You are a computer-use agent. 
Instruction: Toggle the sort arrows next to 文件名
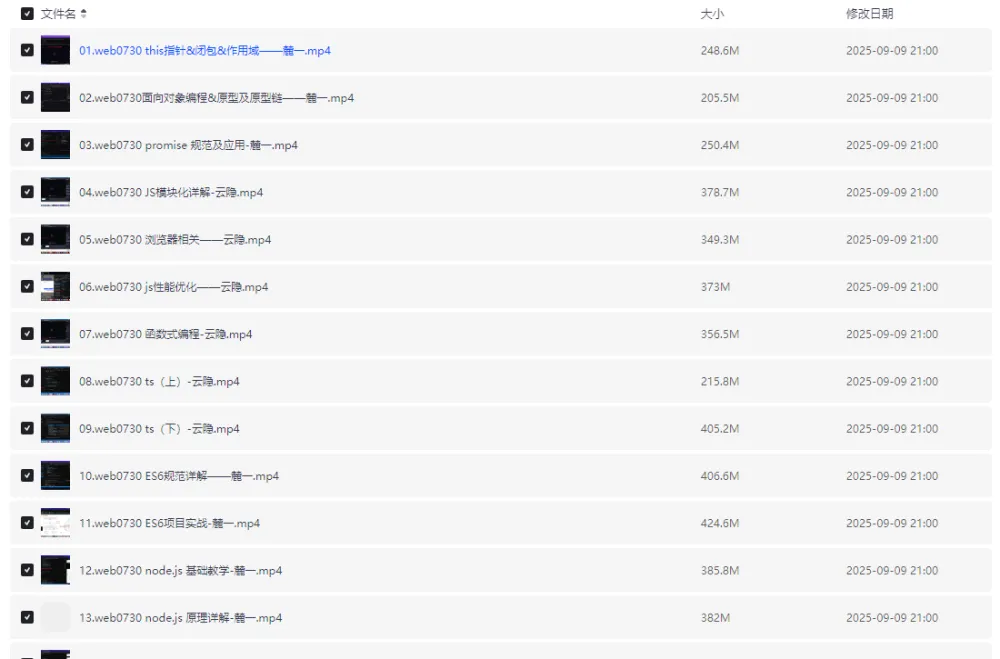(x=81, y=15)
